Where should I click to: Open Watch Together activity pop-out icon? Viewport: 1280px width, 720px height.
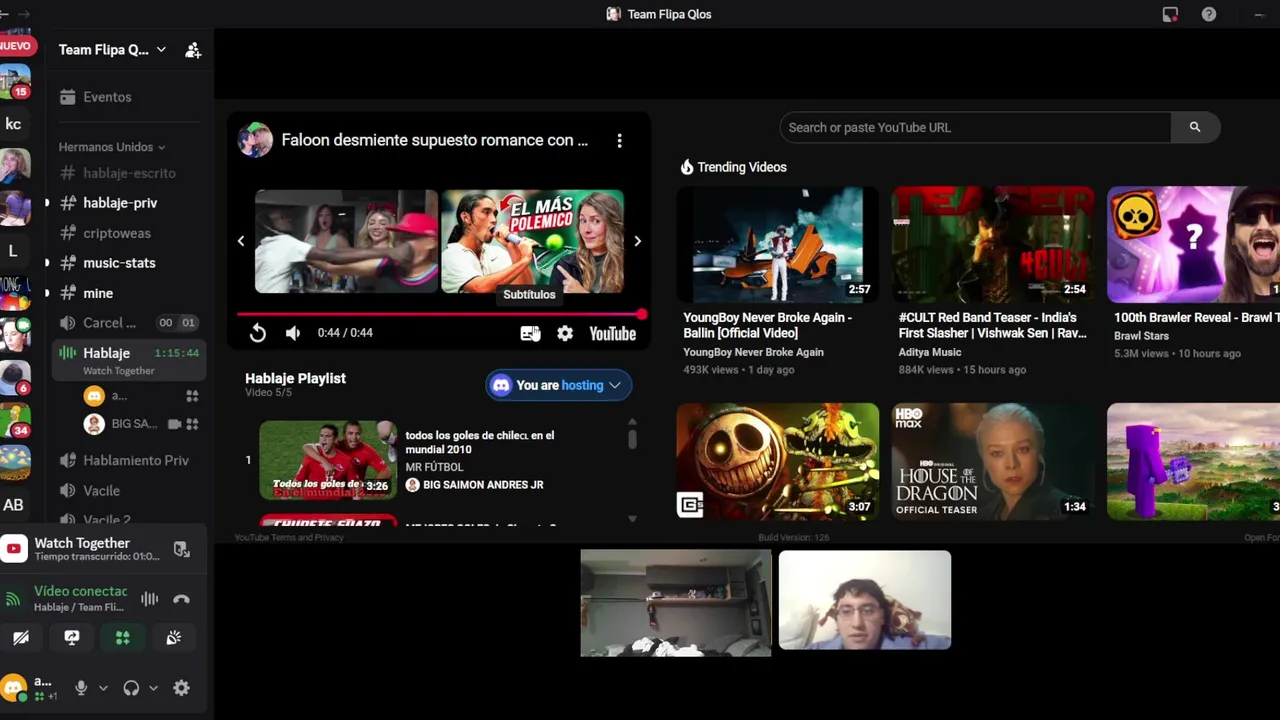pos(181,549)
